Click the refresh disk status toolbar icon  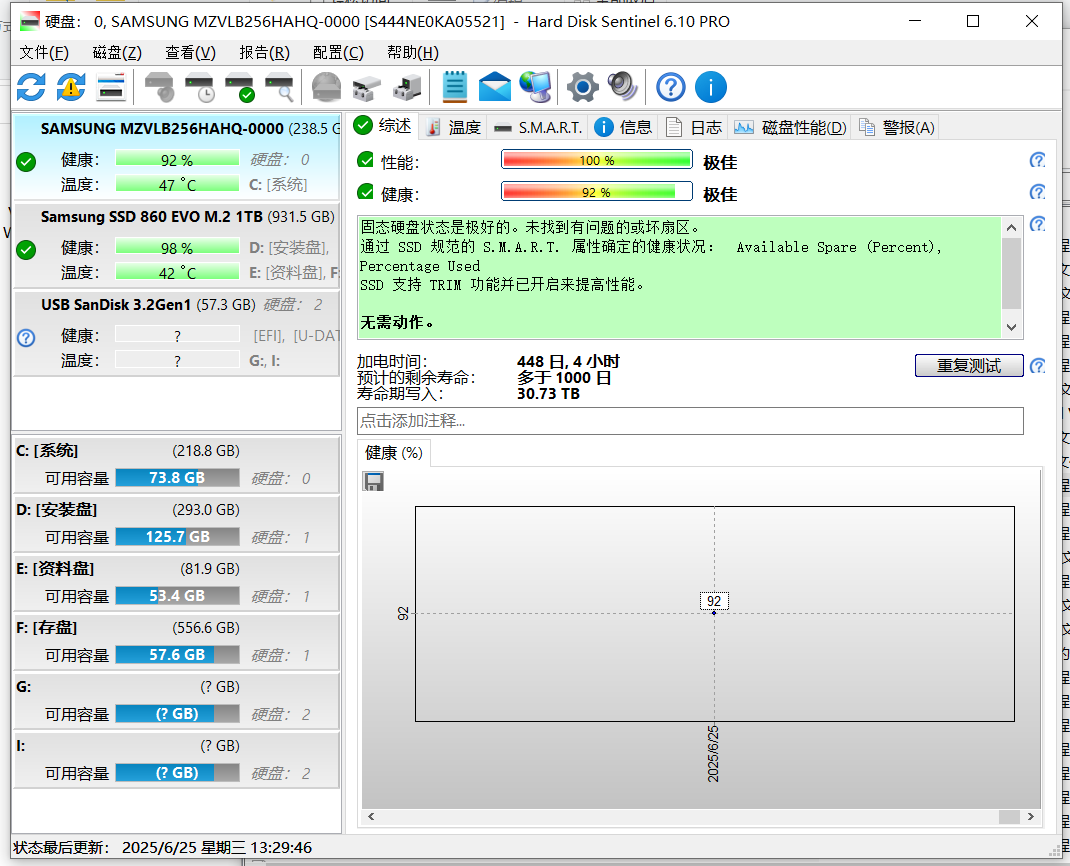tap(31, 87)
